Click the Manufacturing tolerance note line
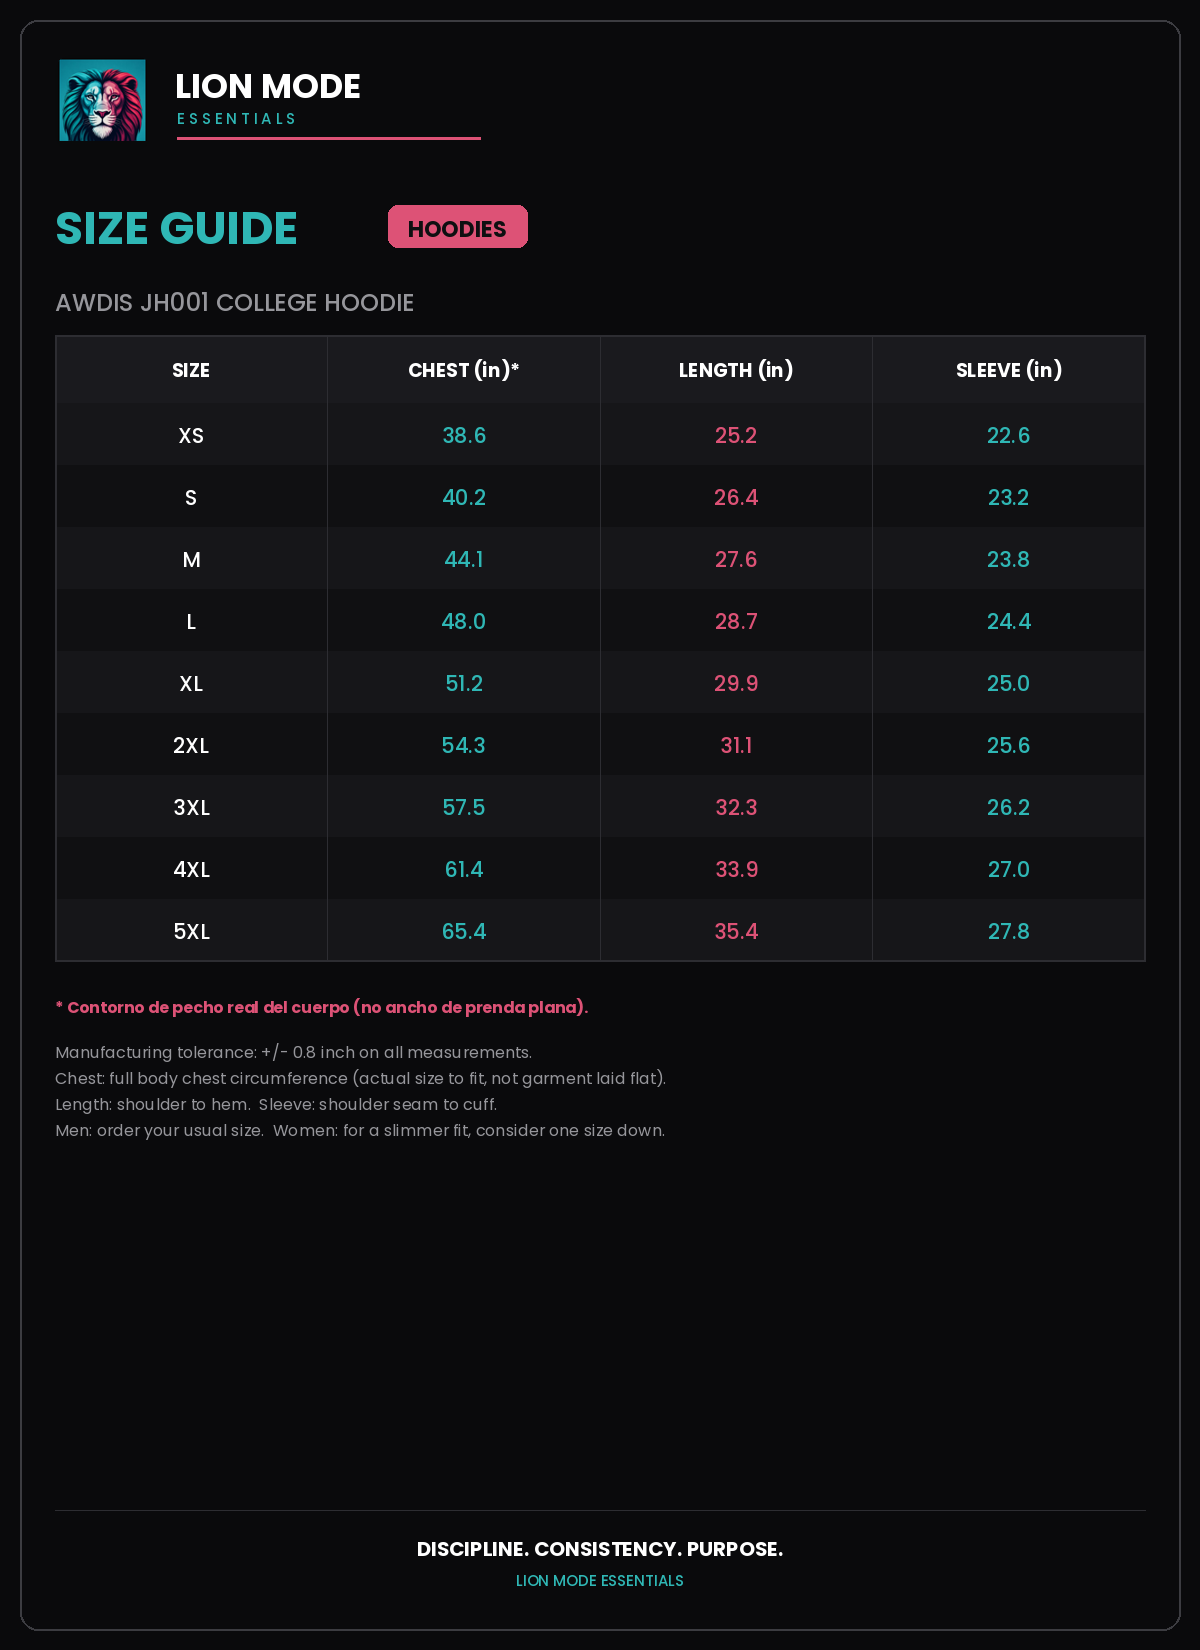1200x1650 pixels. click(294, 1053)
